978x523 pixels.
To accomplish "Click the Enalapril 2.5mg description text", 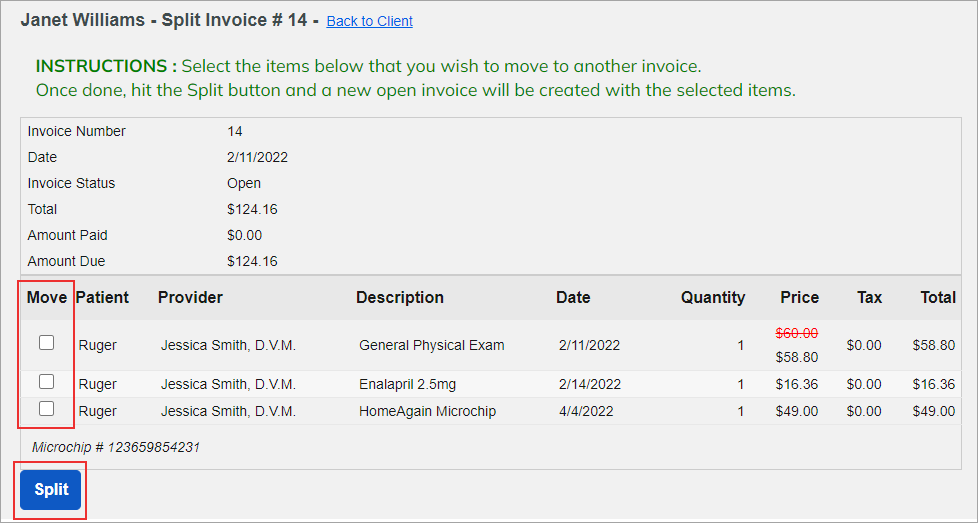I will [407, 384].
